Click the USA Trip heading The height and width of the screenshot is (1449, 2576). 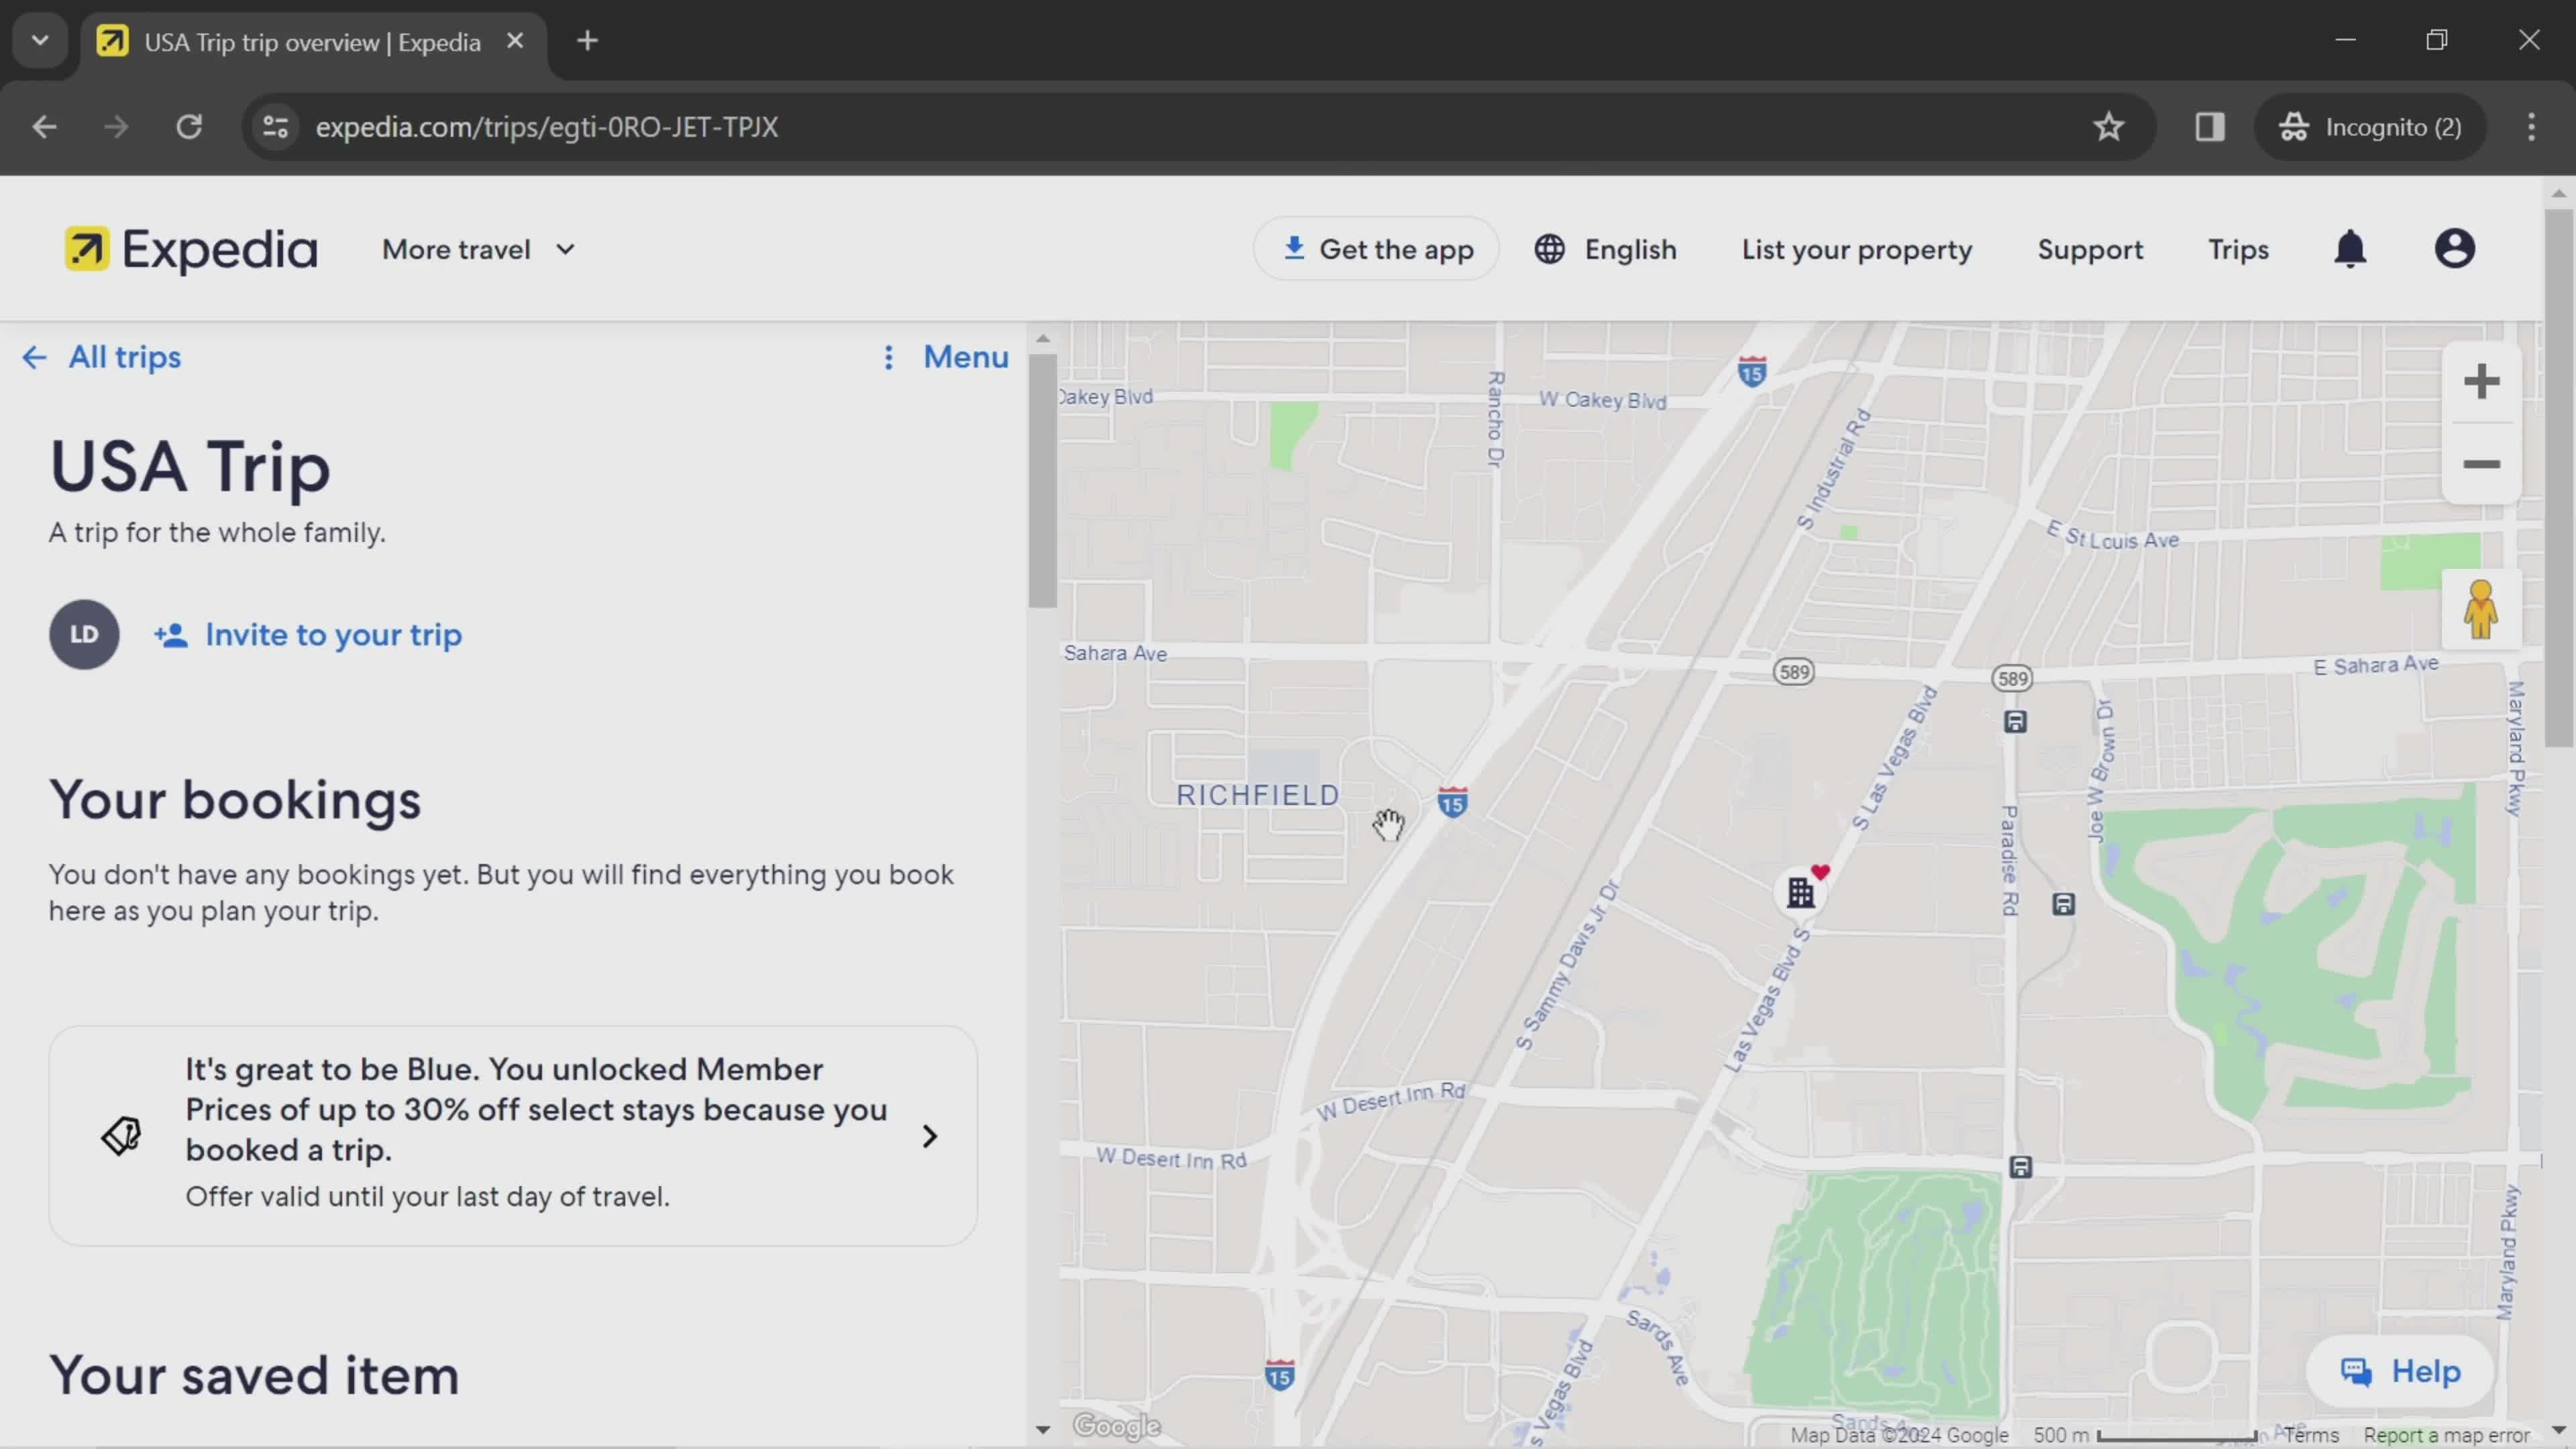(x=190, y=467)
